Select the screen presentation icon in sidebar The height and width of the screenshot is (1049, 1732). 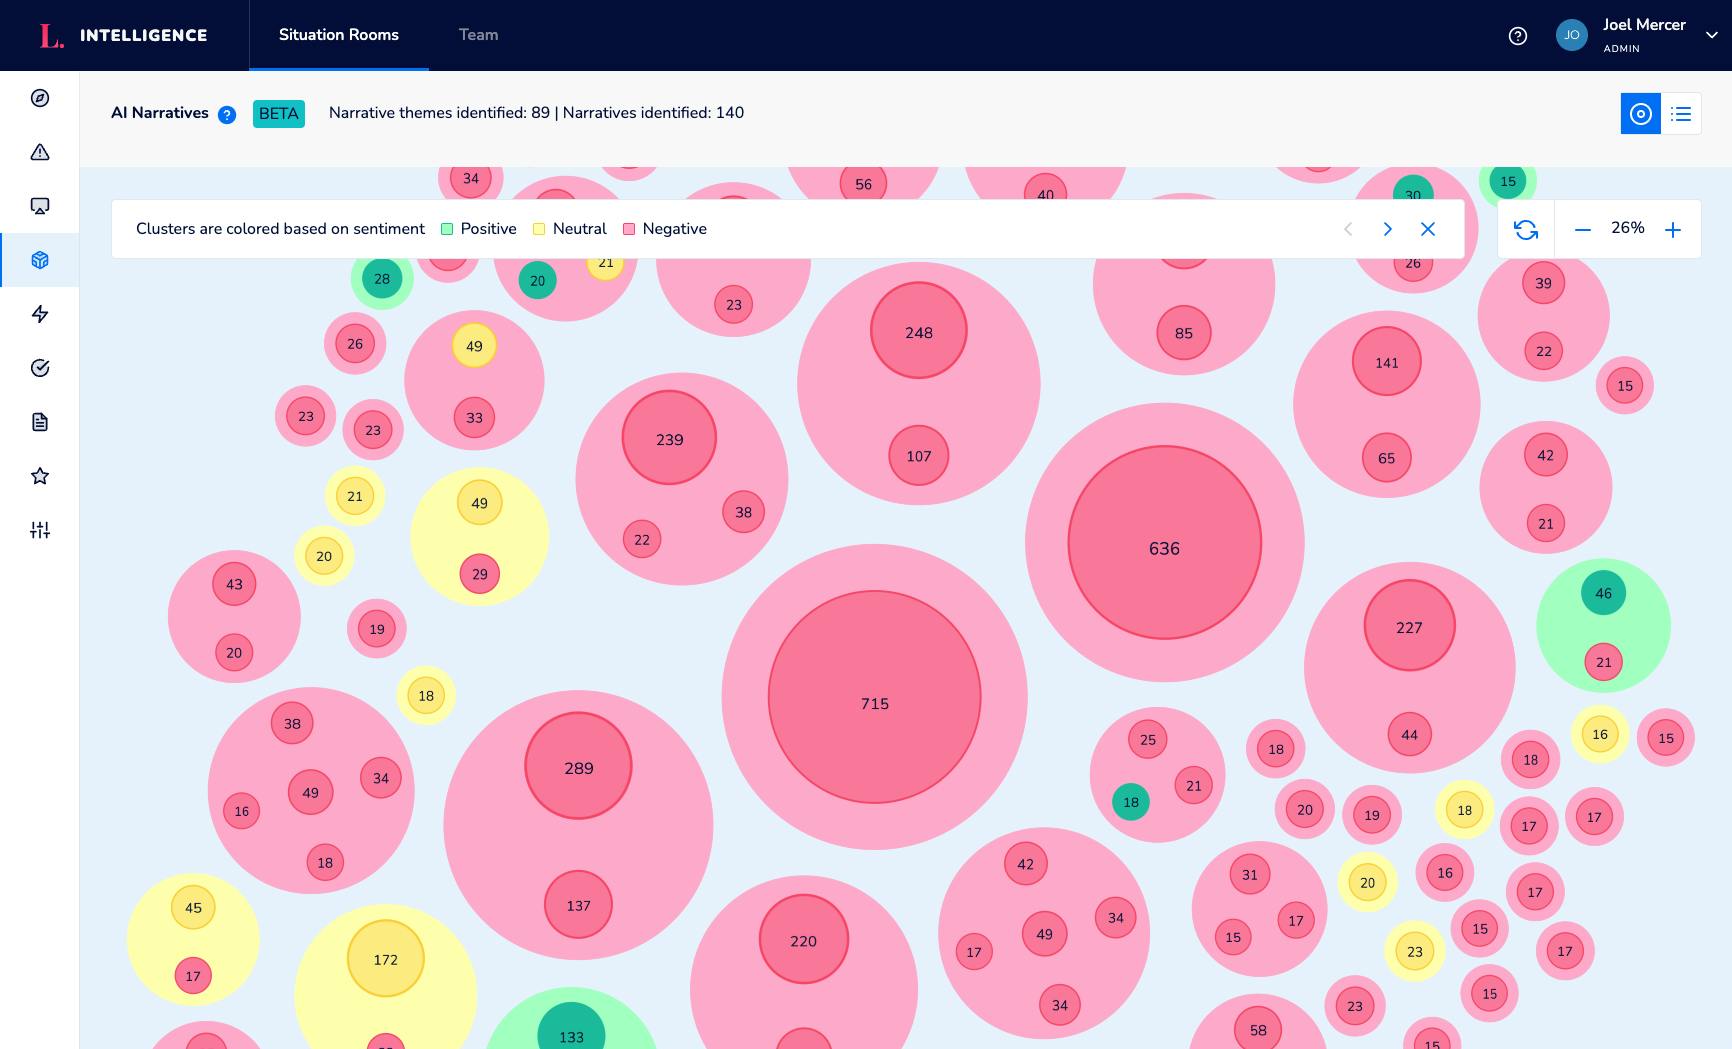(x=40, y=206)
